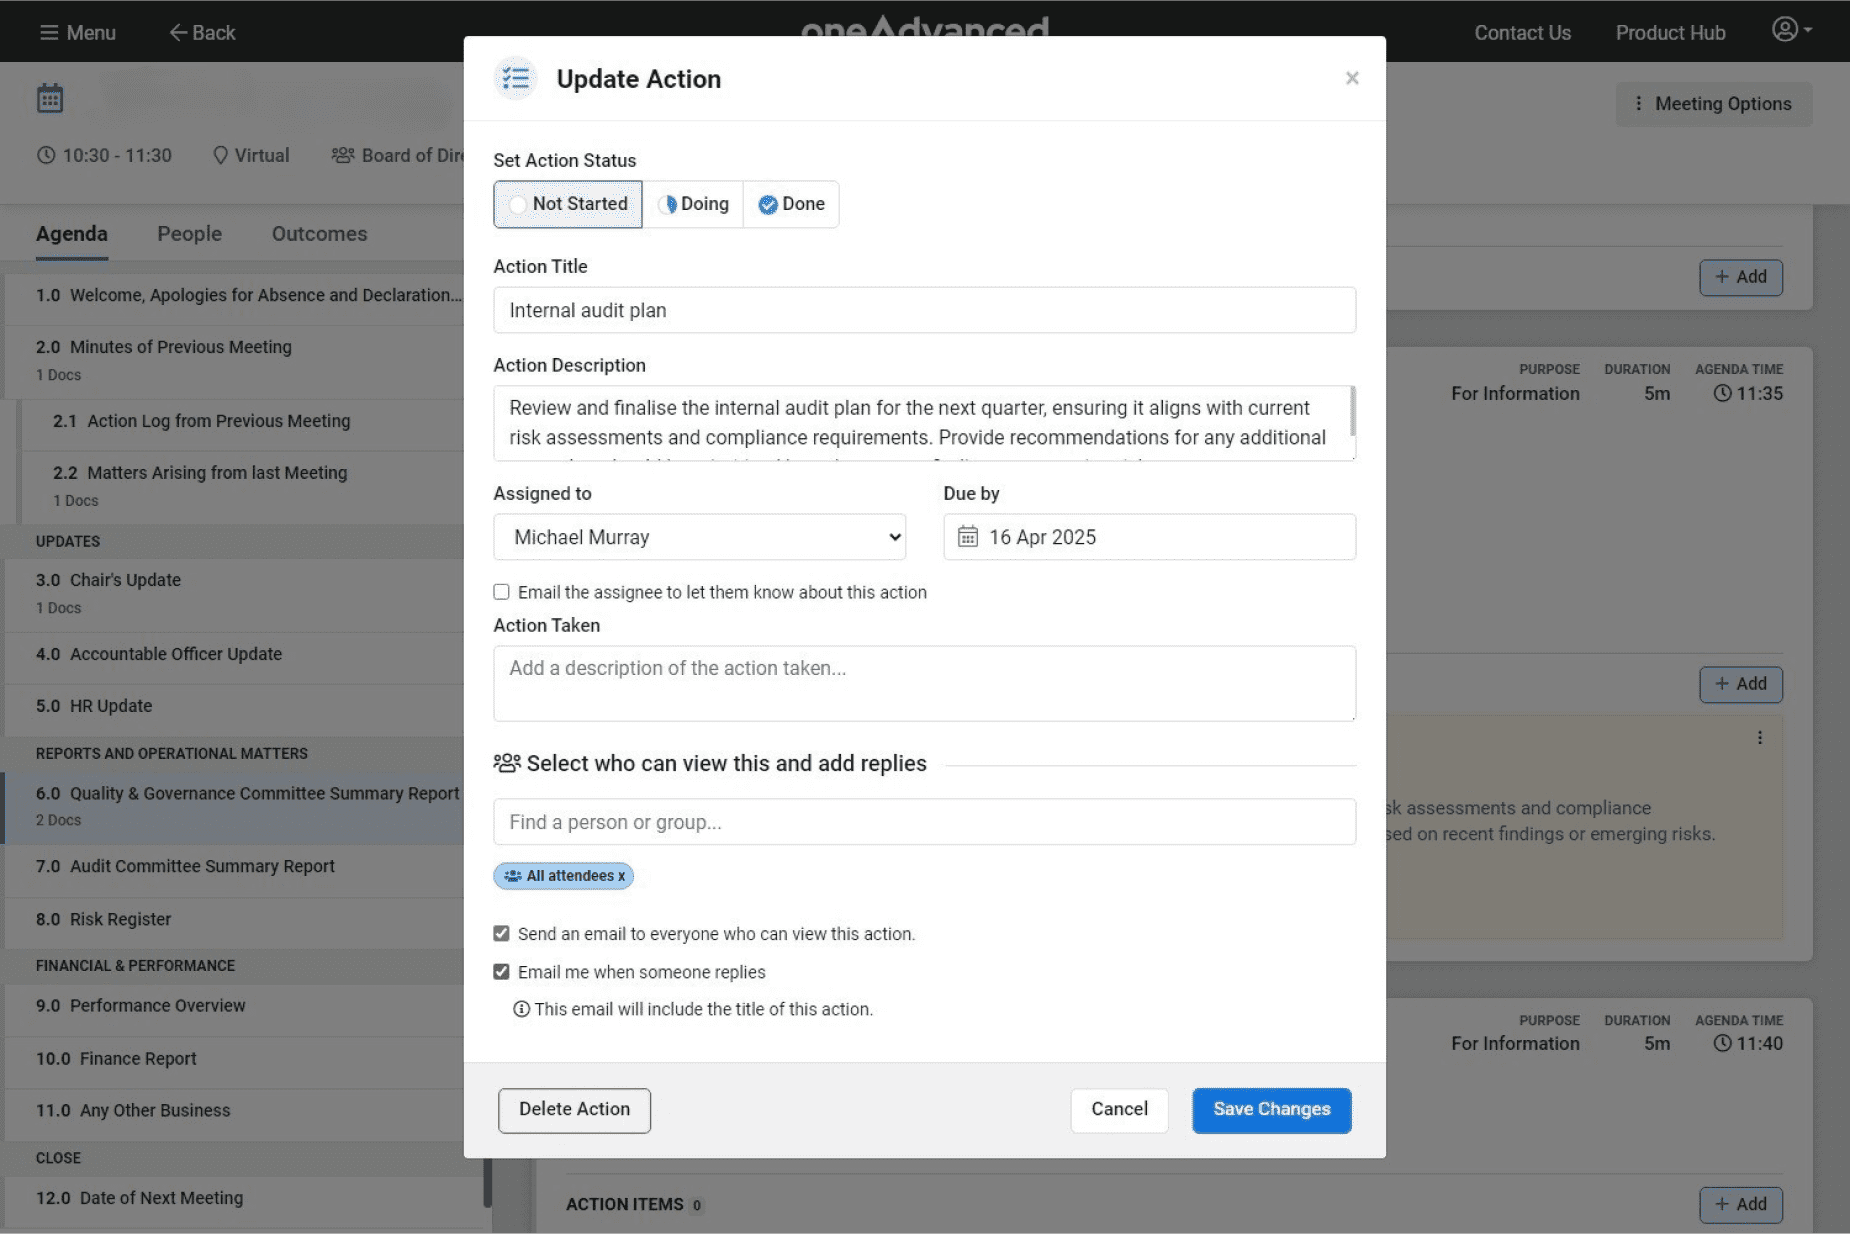Click the calendar icon in Due by field
1850x1234 pixels.
click(x=967, y=537)
